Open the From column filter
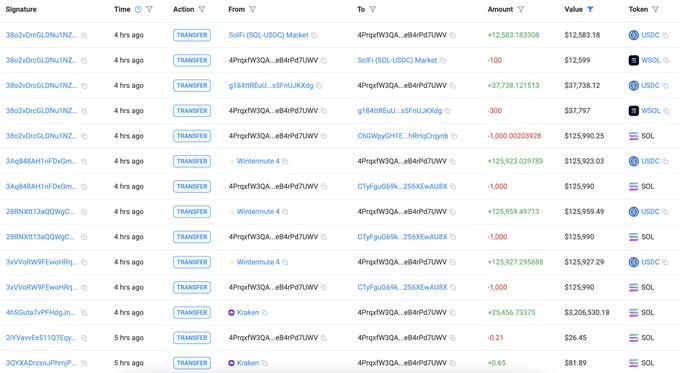Image resolution: width=680 pixels, height=373 pixels. pyautogui.click(x=252, y=9)
